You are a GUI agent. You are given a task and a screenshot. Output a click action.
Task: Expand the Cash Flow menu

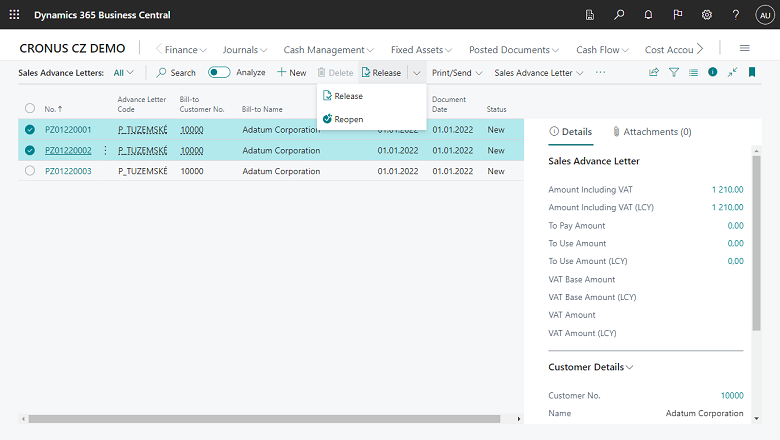[602, 50]
